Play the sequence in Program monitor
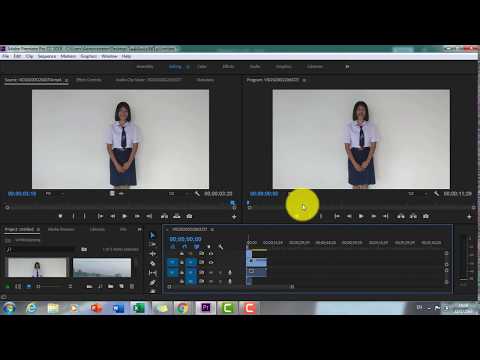480x360 pixels. pos(361,216)
